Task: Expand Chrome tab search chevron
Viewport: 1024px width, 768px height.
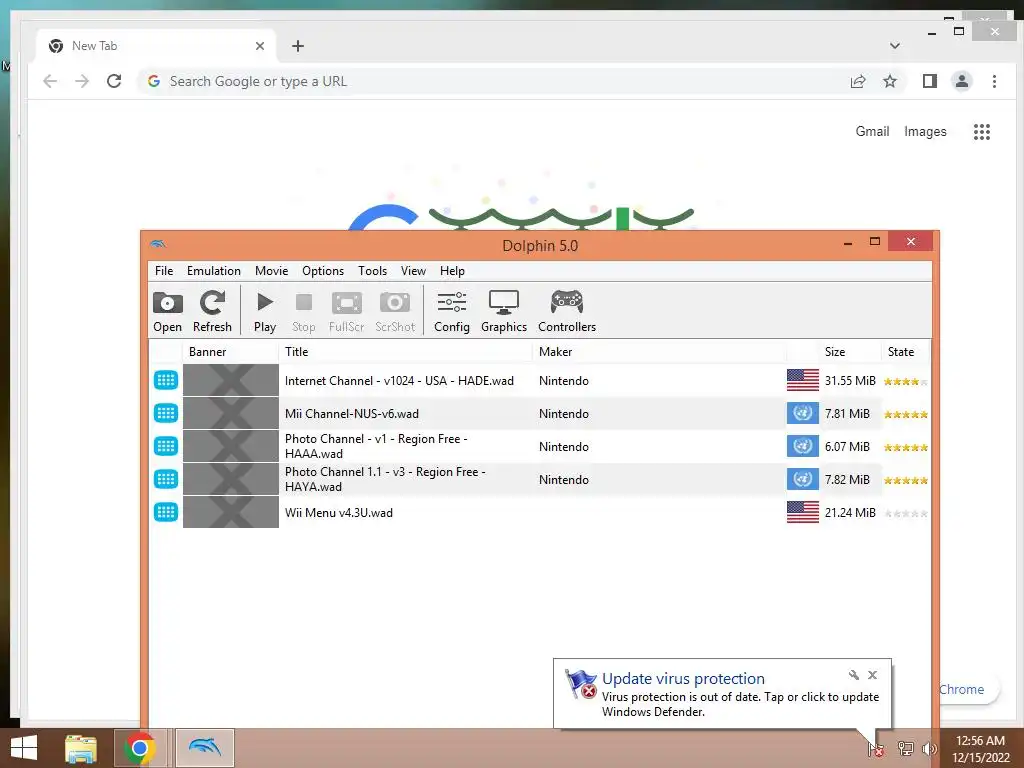Action: (895, 46)
